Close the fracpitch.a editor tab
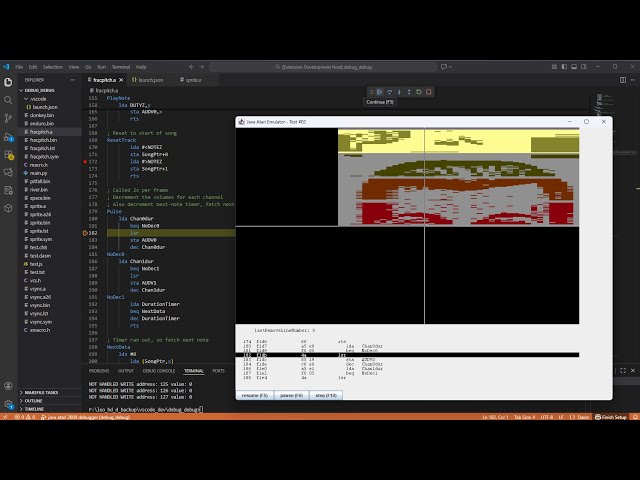This screenshot has width=640, height=480. tap(121, 80)
